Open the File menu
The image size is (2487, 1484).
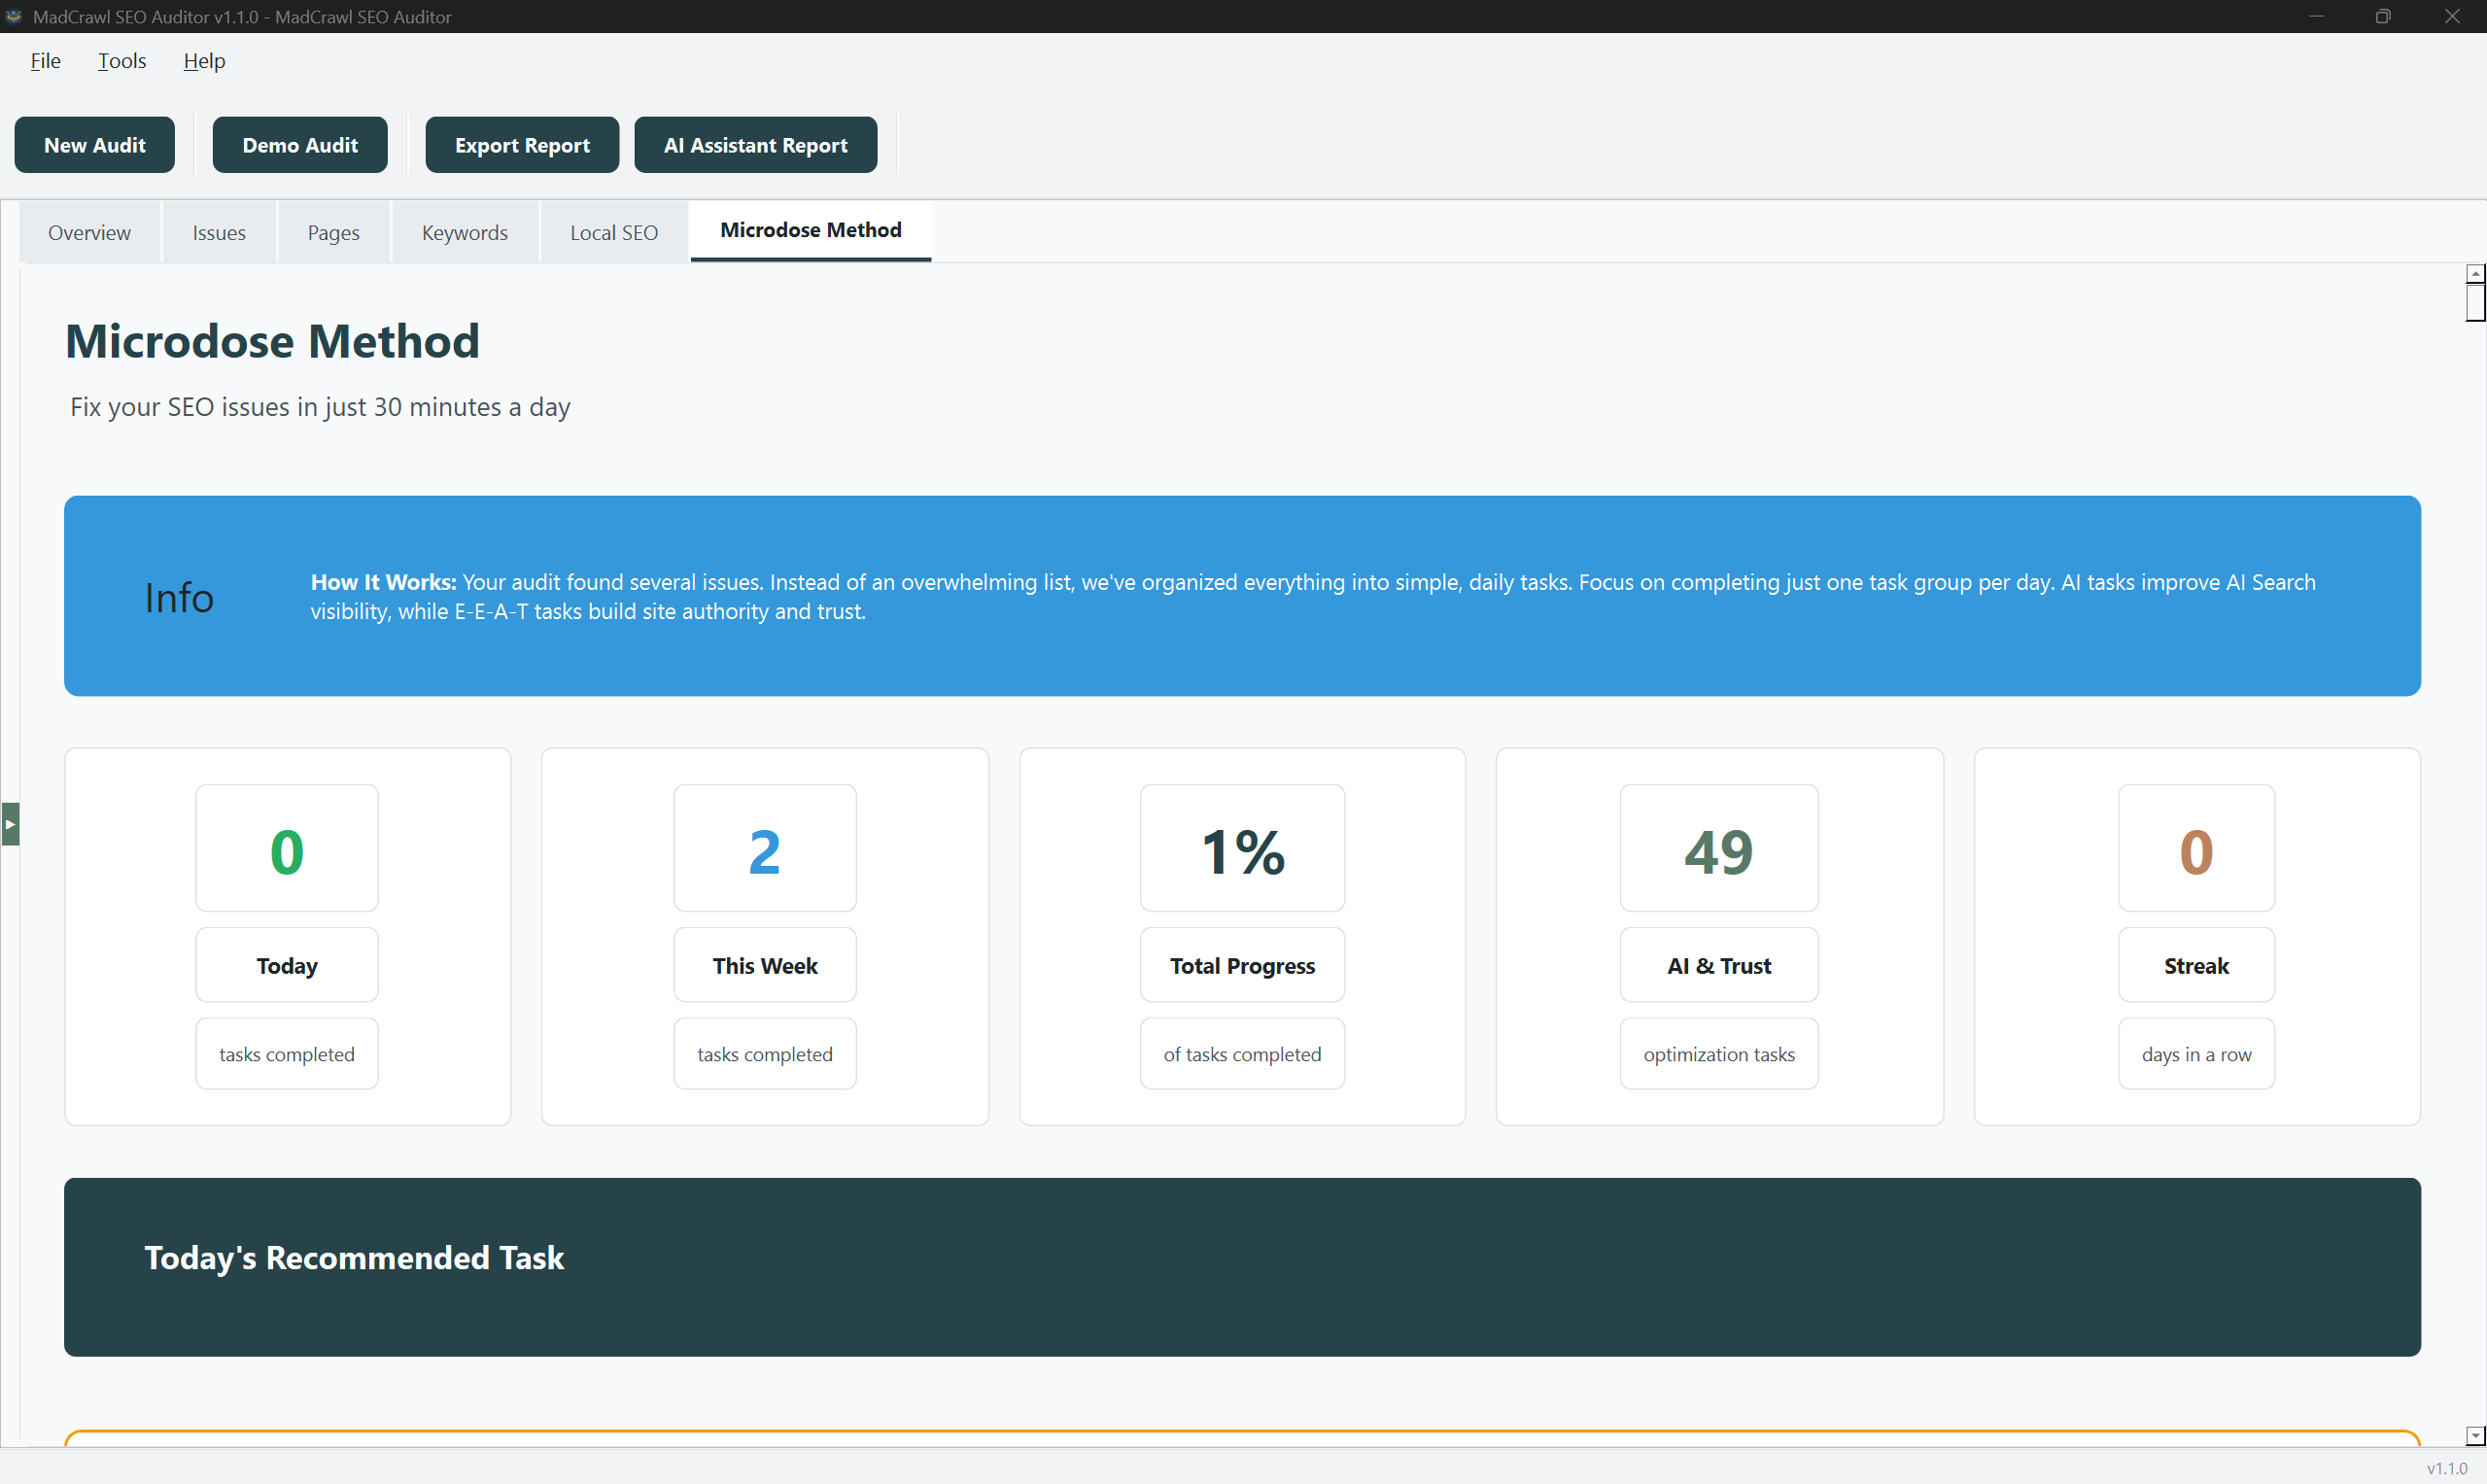pos(45,61)
